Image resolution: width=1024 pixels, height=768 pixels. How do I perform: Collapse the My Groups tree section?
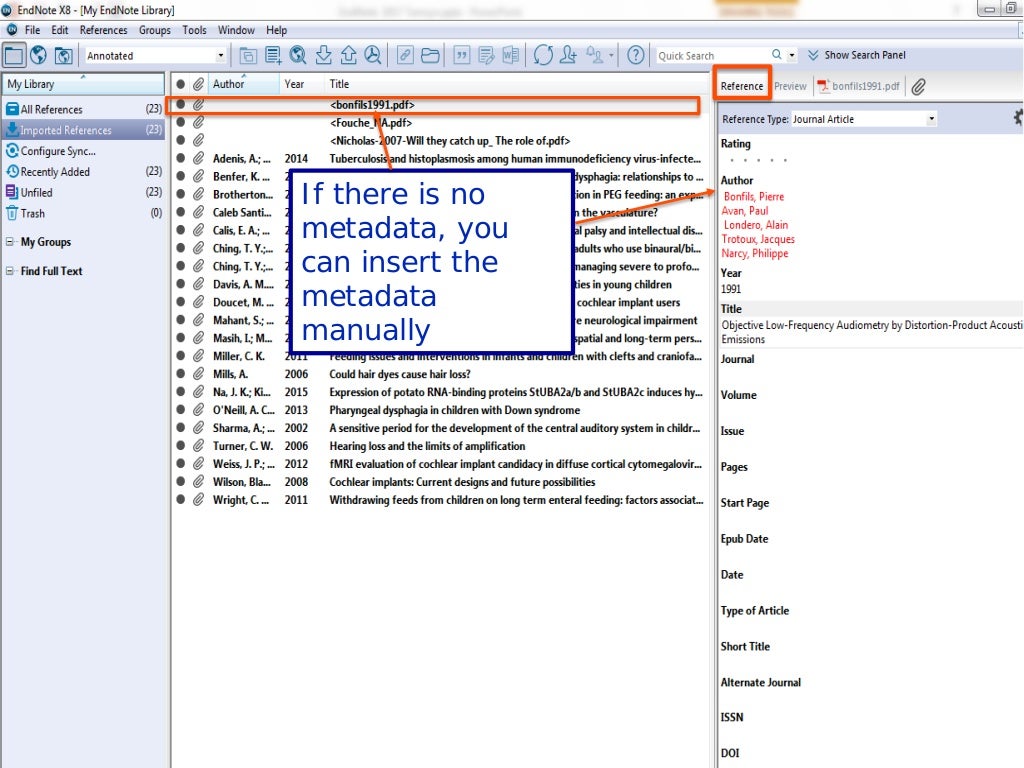tap(10, 242)
